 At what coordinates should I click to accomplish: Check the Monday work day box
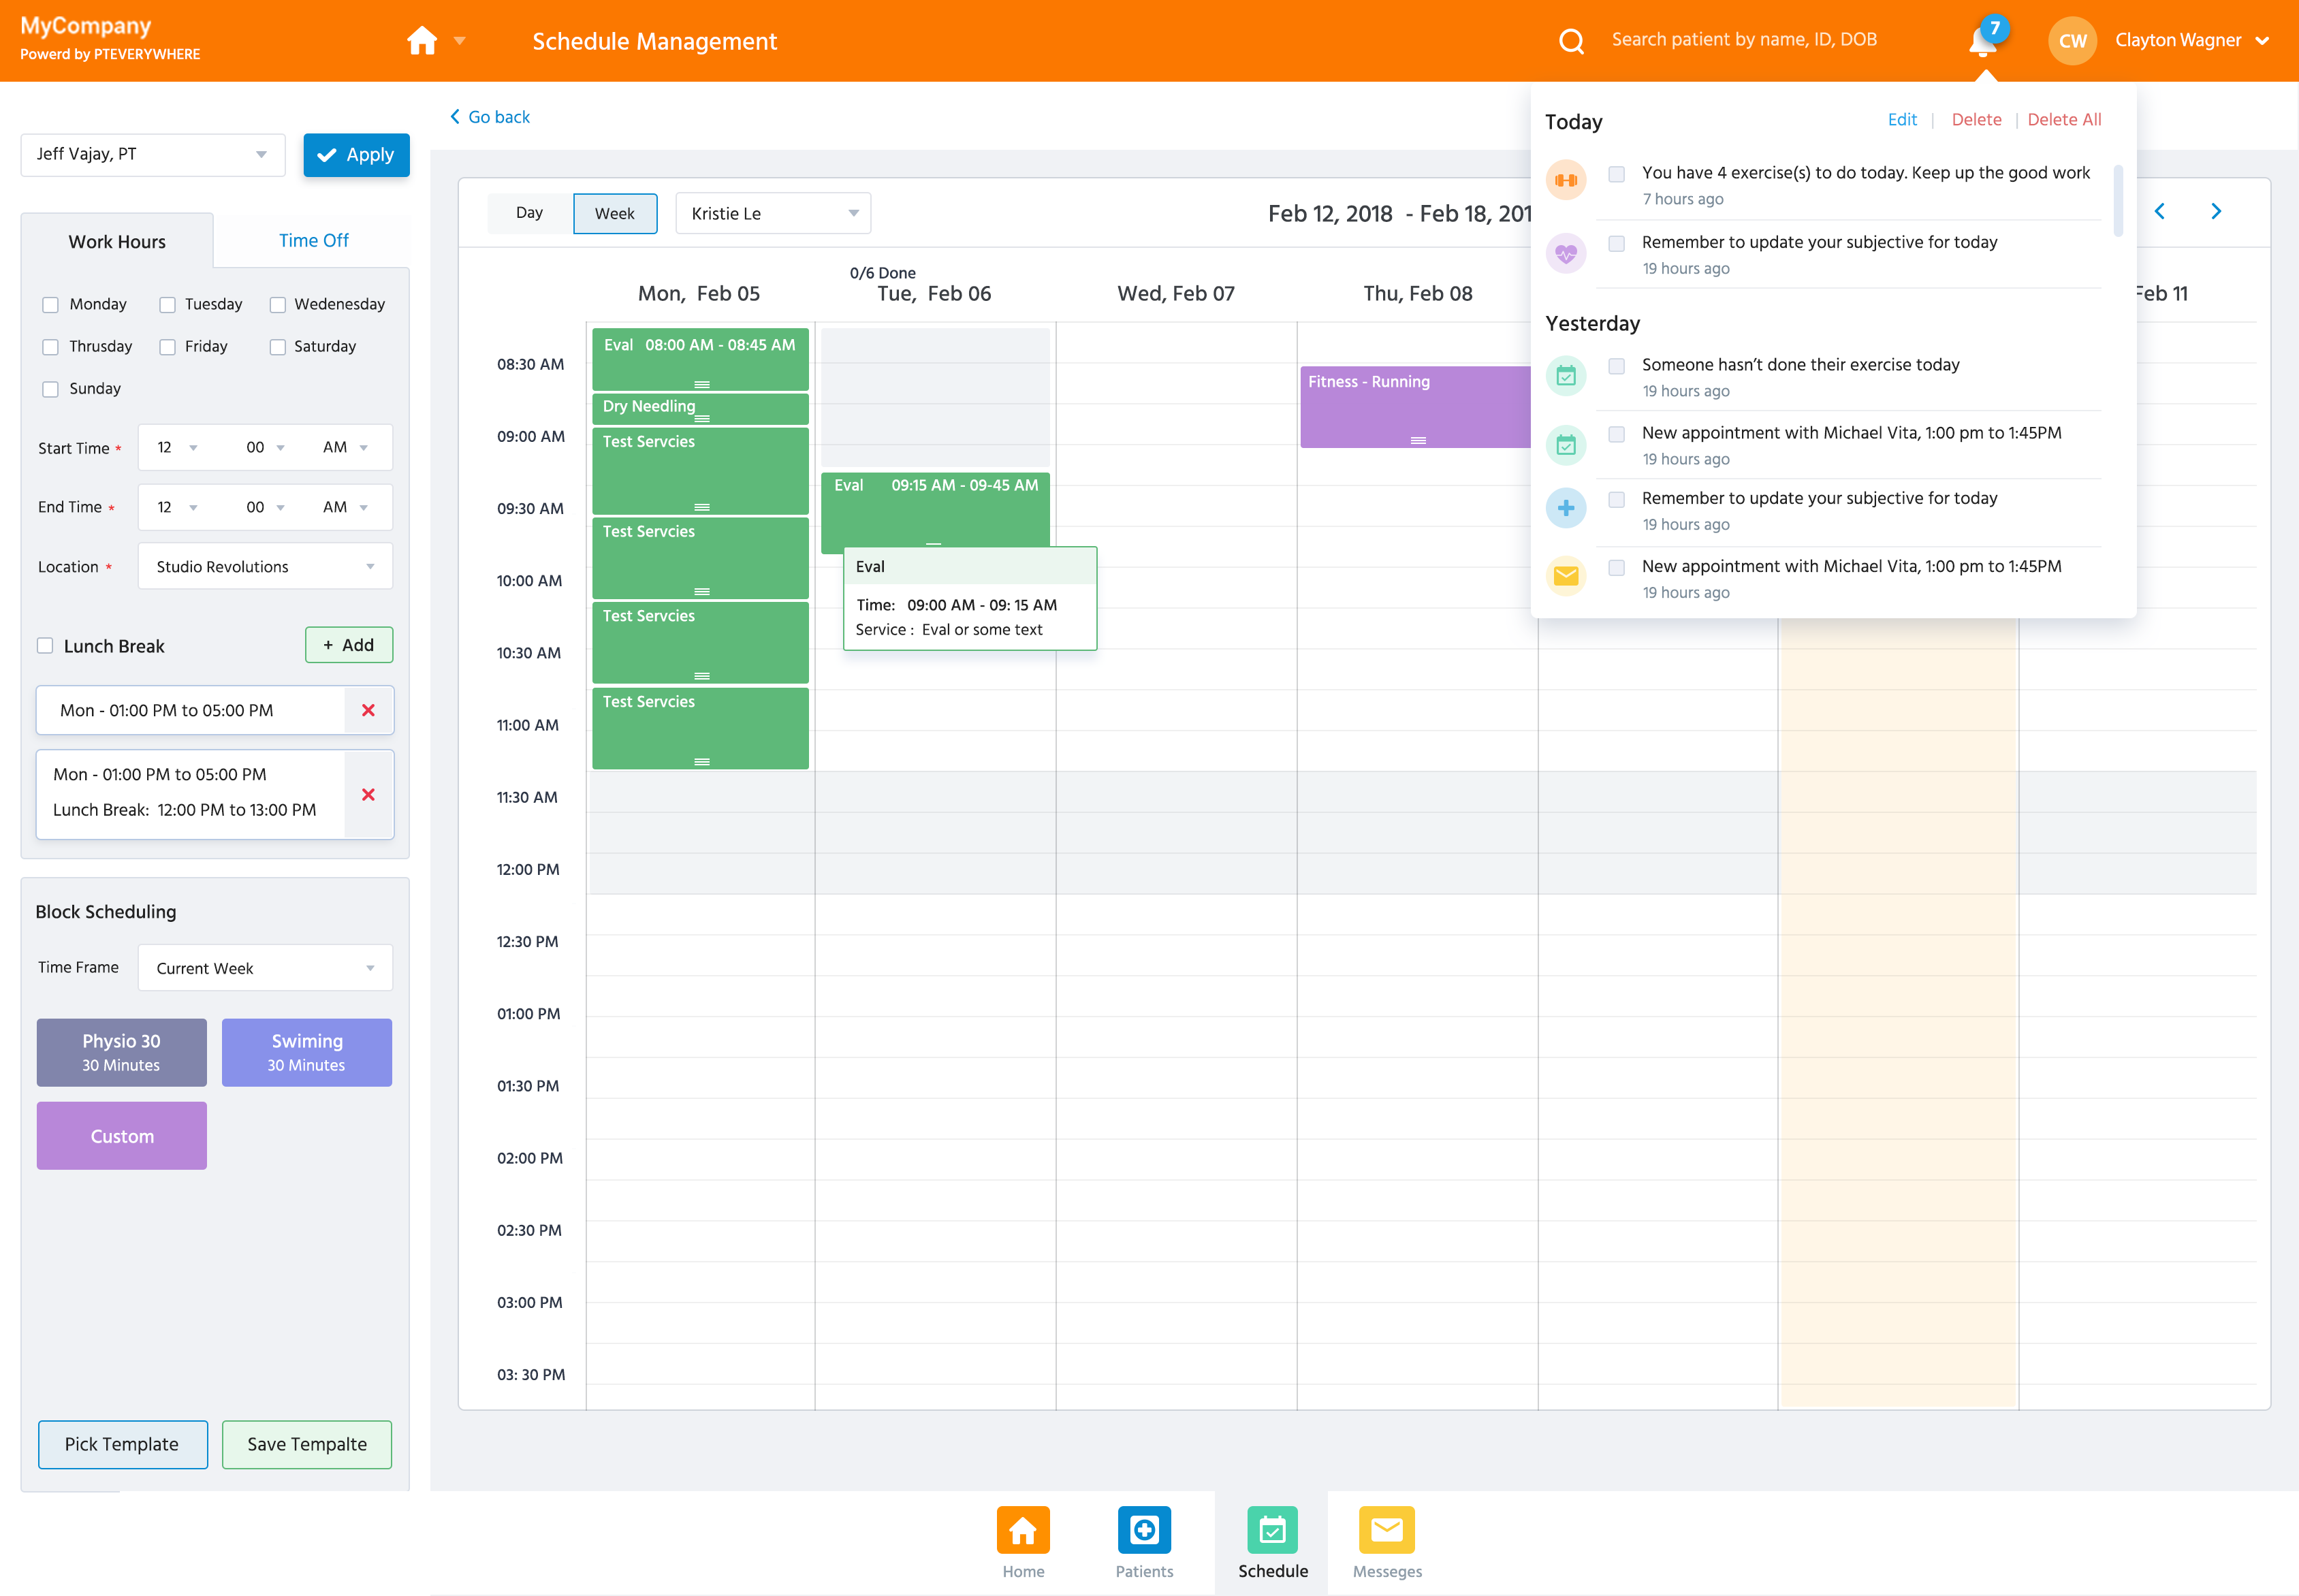[x=50, y=305]
